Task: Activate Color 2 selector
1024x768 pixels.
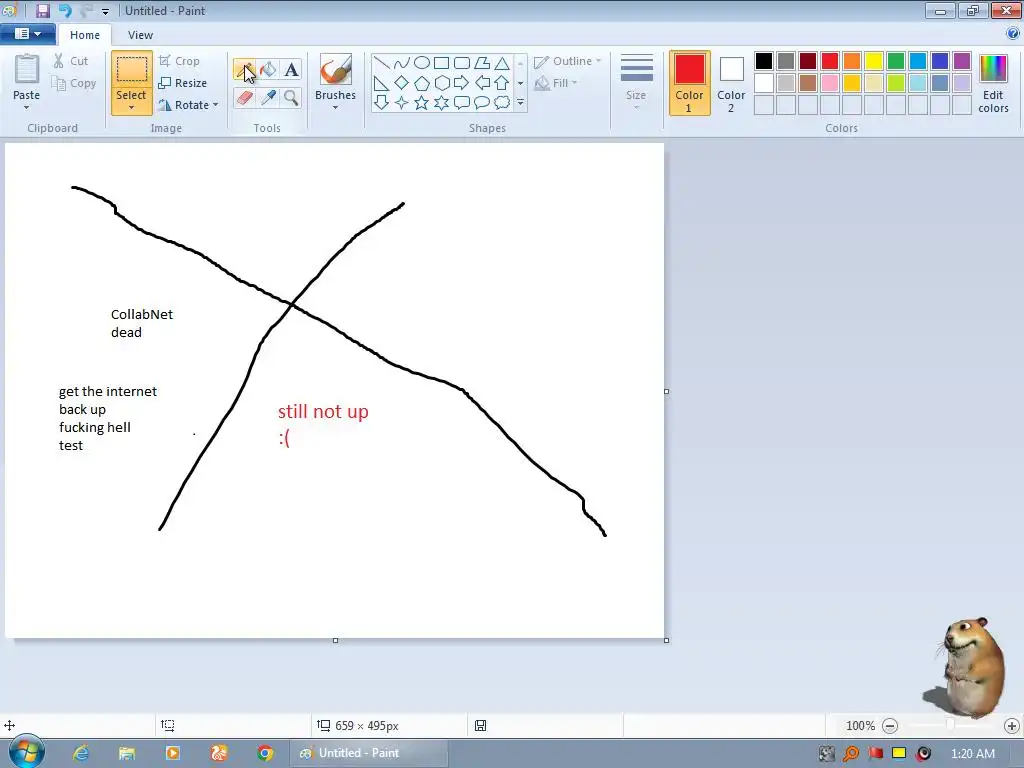Action: tap(731, 83)
